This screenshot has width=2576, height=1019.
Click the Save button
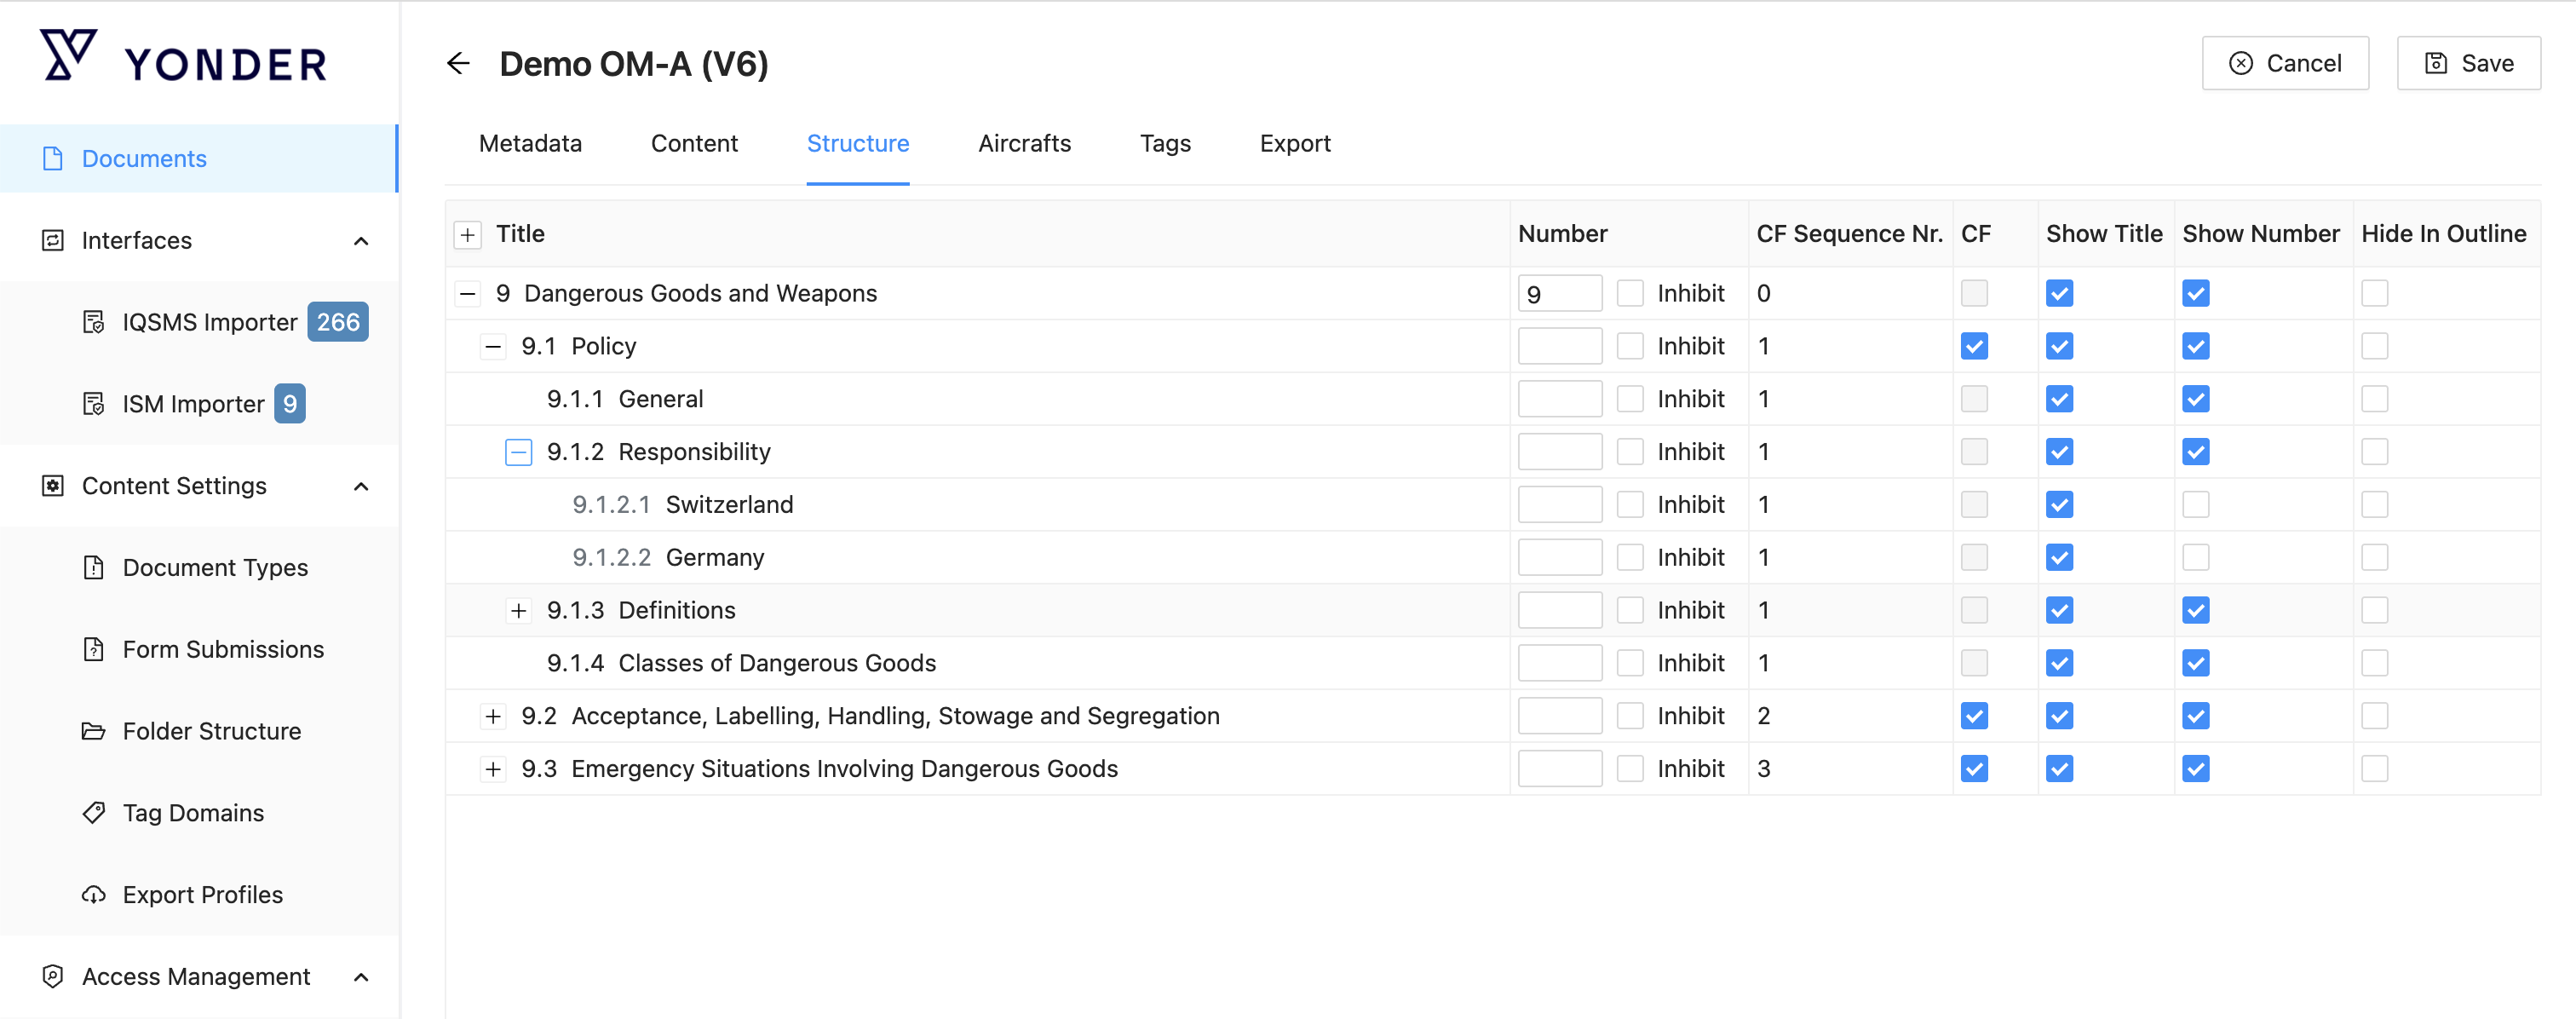[x=2468, y=64]
